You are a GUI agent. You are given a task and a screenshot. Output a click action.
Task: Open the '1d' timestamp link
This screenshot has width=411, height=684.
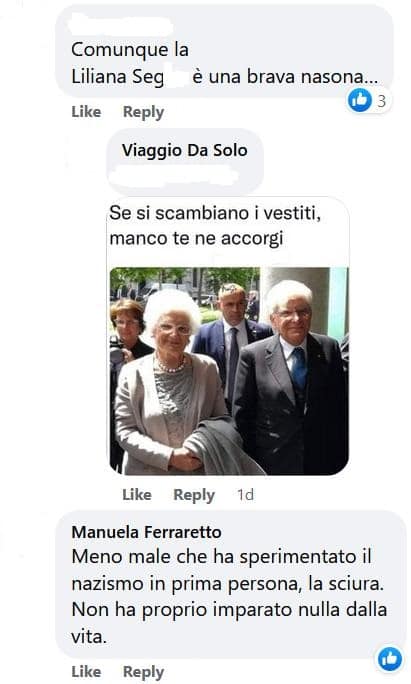[245, 495]
